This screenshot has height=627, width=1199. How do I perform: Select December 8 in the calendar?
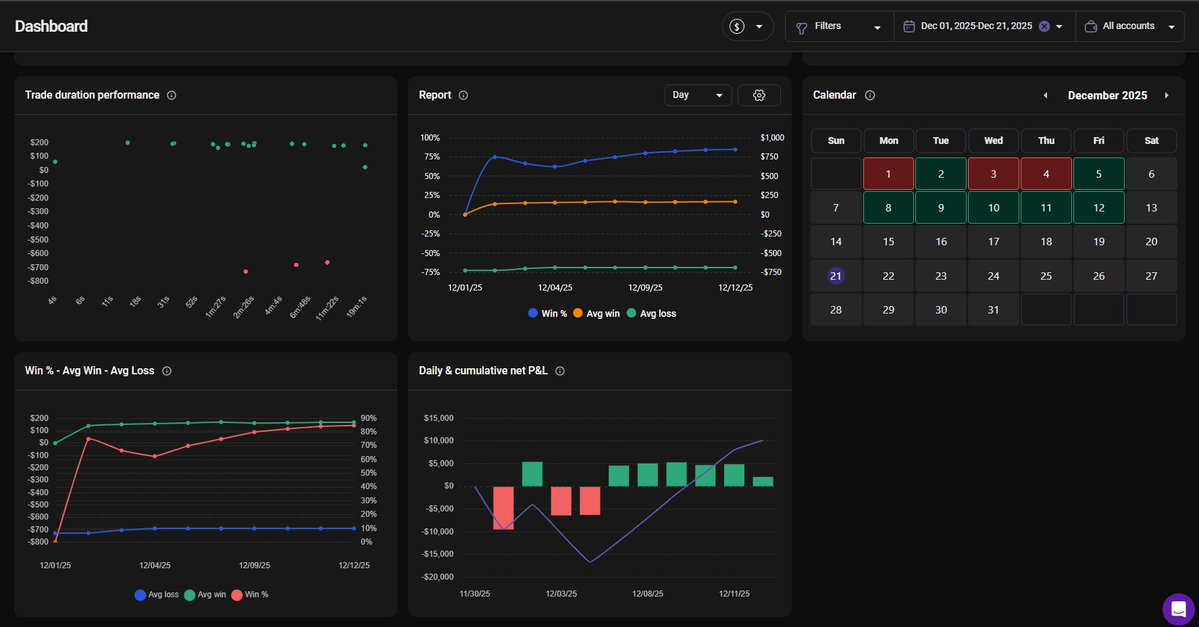pyautogui.click(x=889, y=208)
